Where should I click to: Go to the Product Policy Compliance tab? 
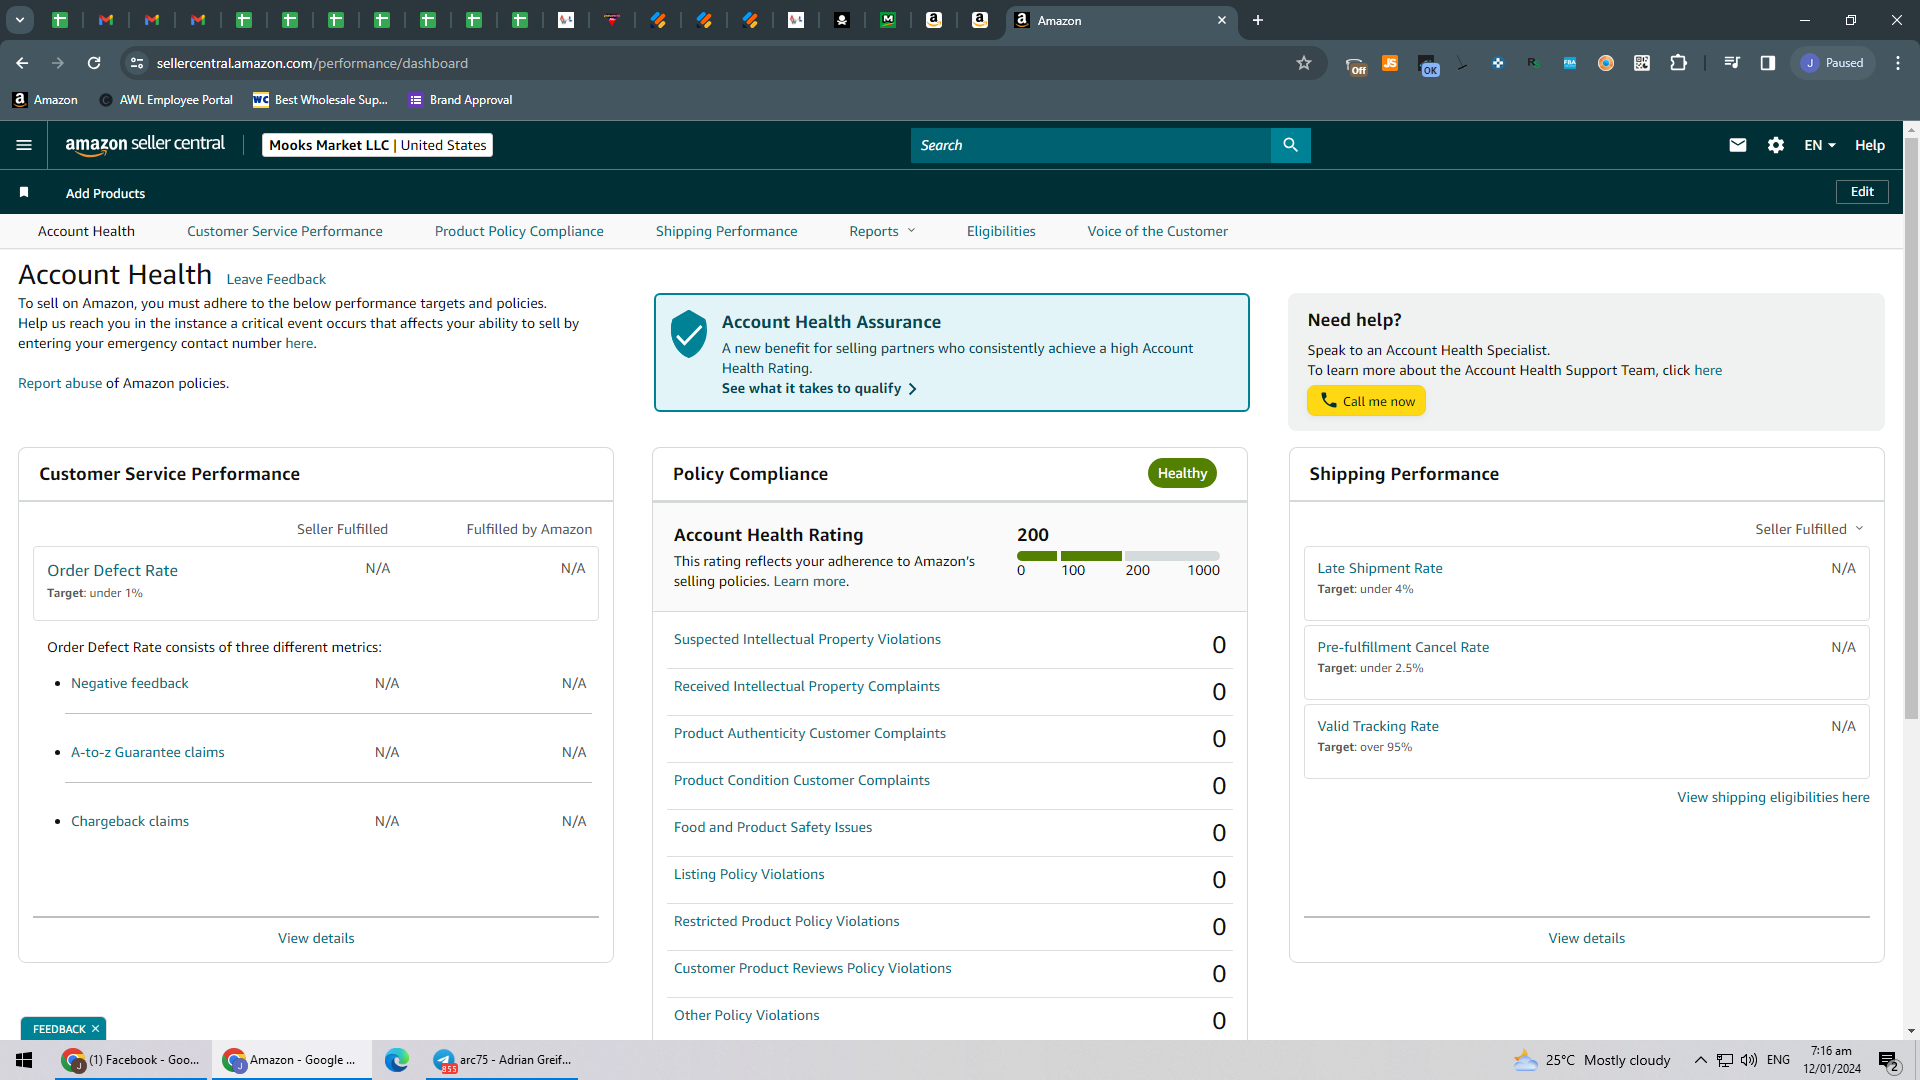pyautogui.click(x=519, y=231)
